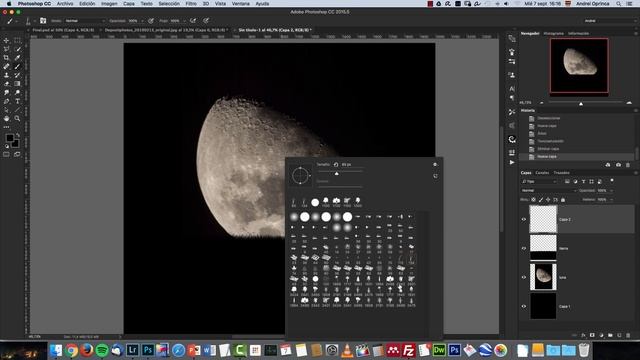This screenshot has height=360, width=640.
Task: Open the Imagen menu
Action: click(109, 4)
